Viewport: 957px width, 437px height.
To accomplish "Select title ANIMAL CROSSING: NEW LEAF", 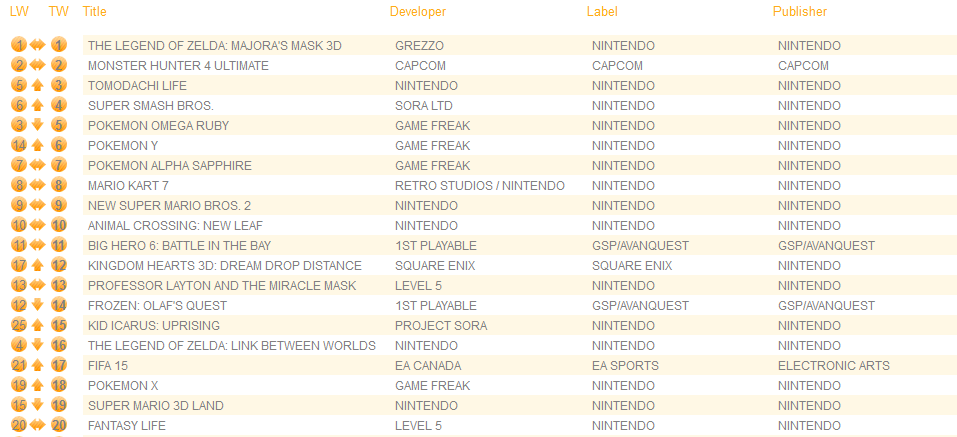I will click(175, 226).
